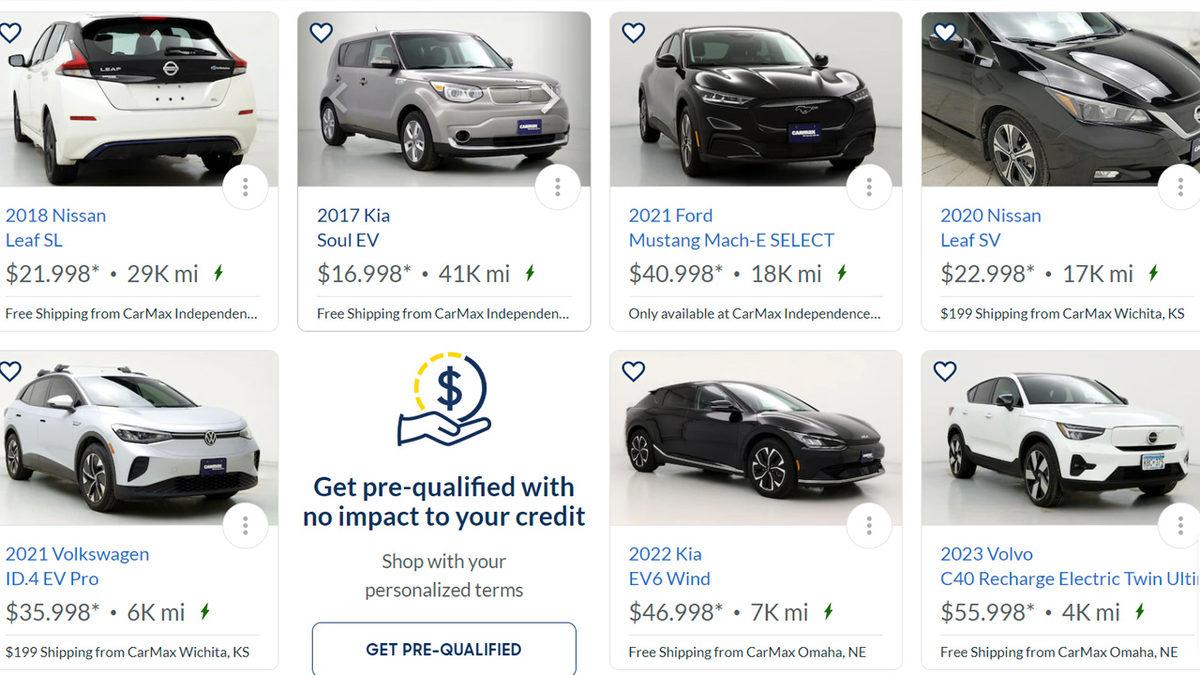The width and height of the screenshot is (1200, 675).
Task: Click the dollar hand icon above Get pre-qualified
Action: pyautogui.click(x=443, y=404)
